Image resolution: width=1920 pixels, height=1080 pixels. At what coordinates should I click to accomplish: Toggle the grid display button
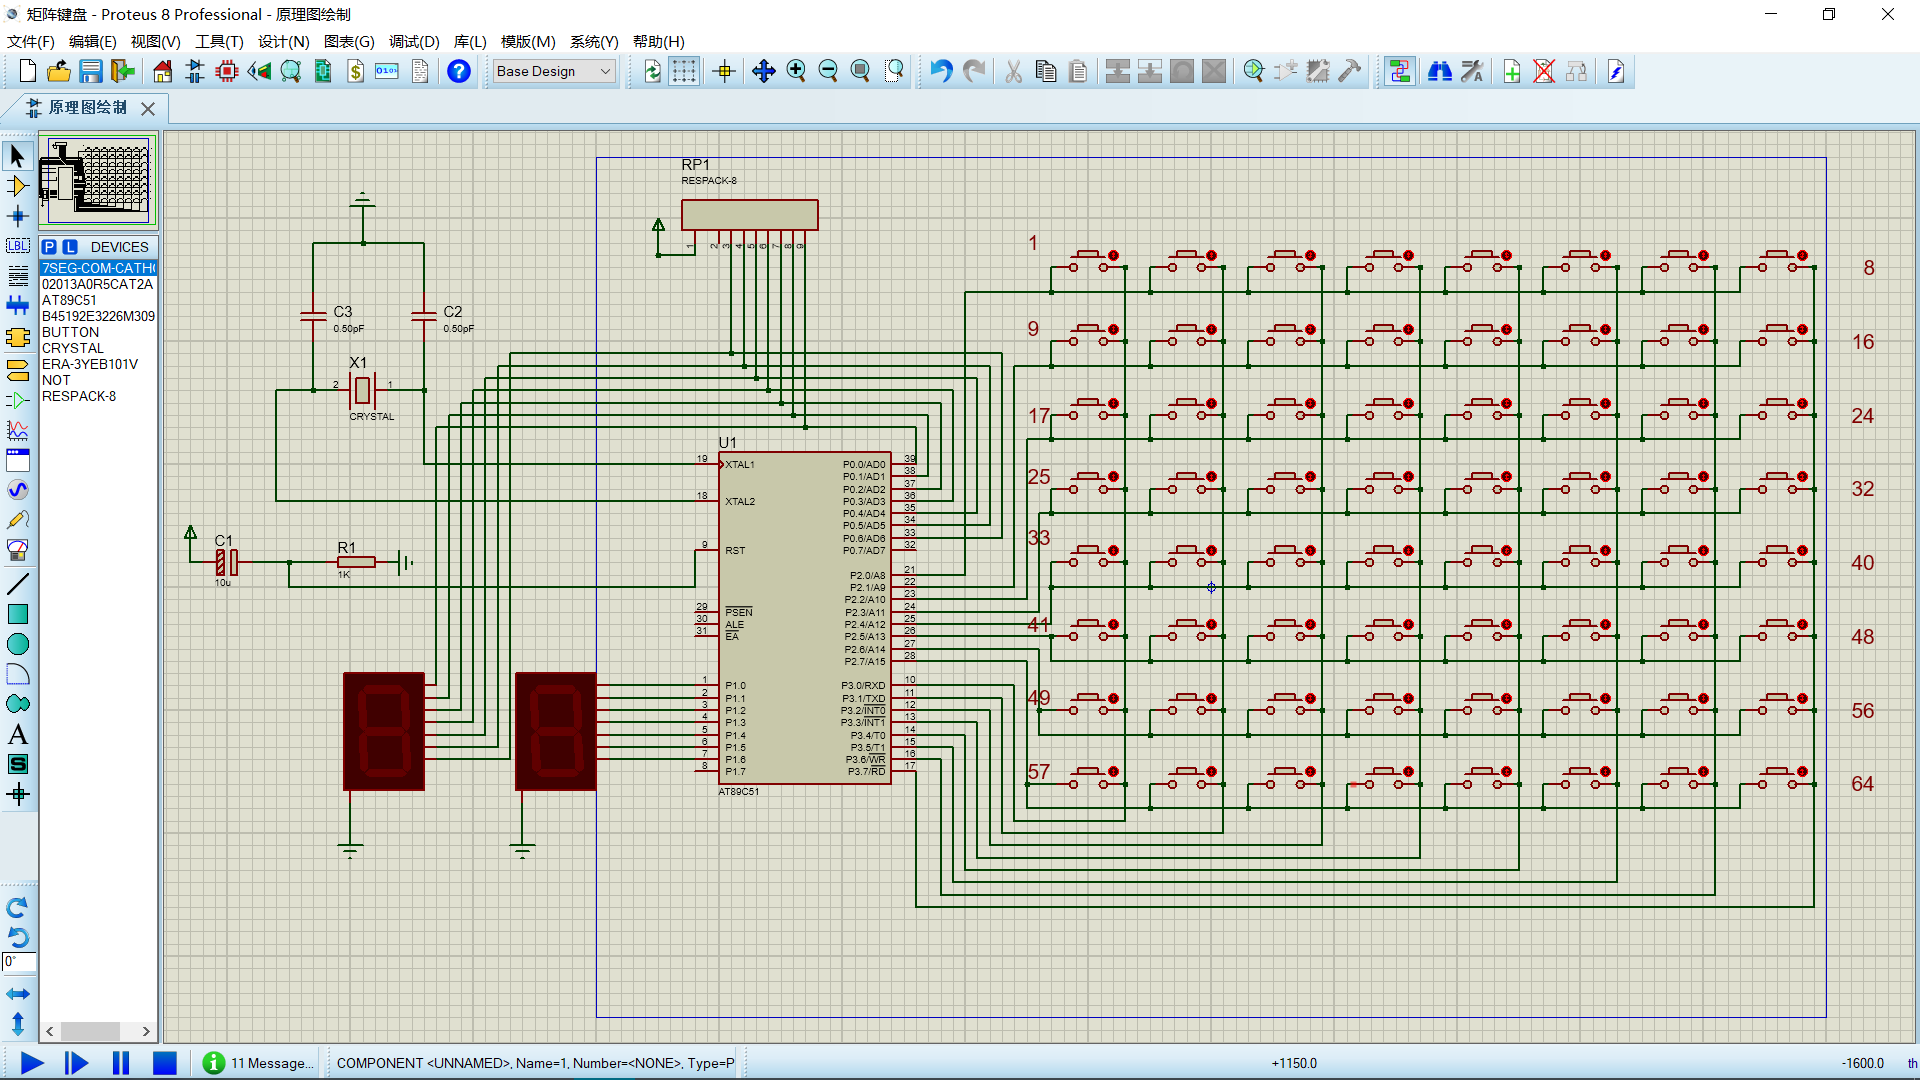[684, 71]
